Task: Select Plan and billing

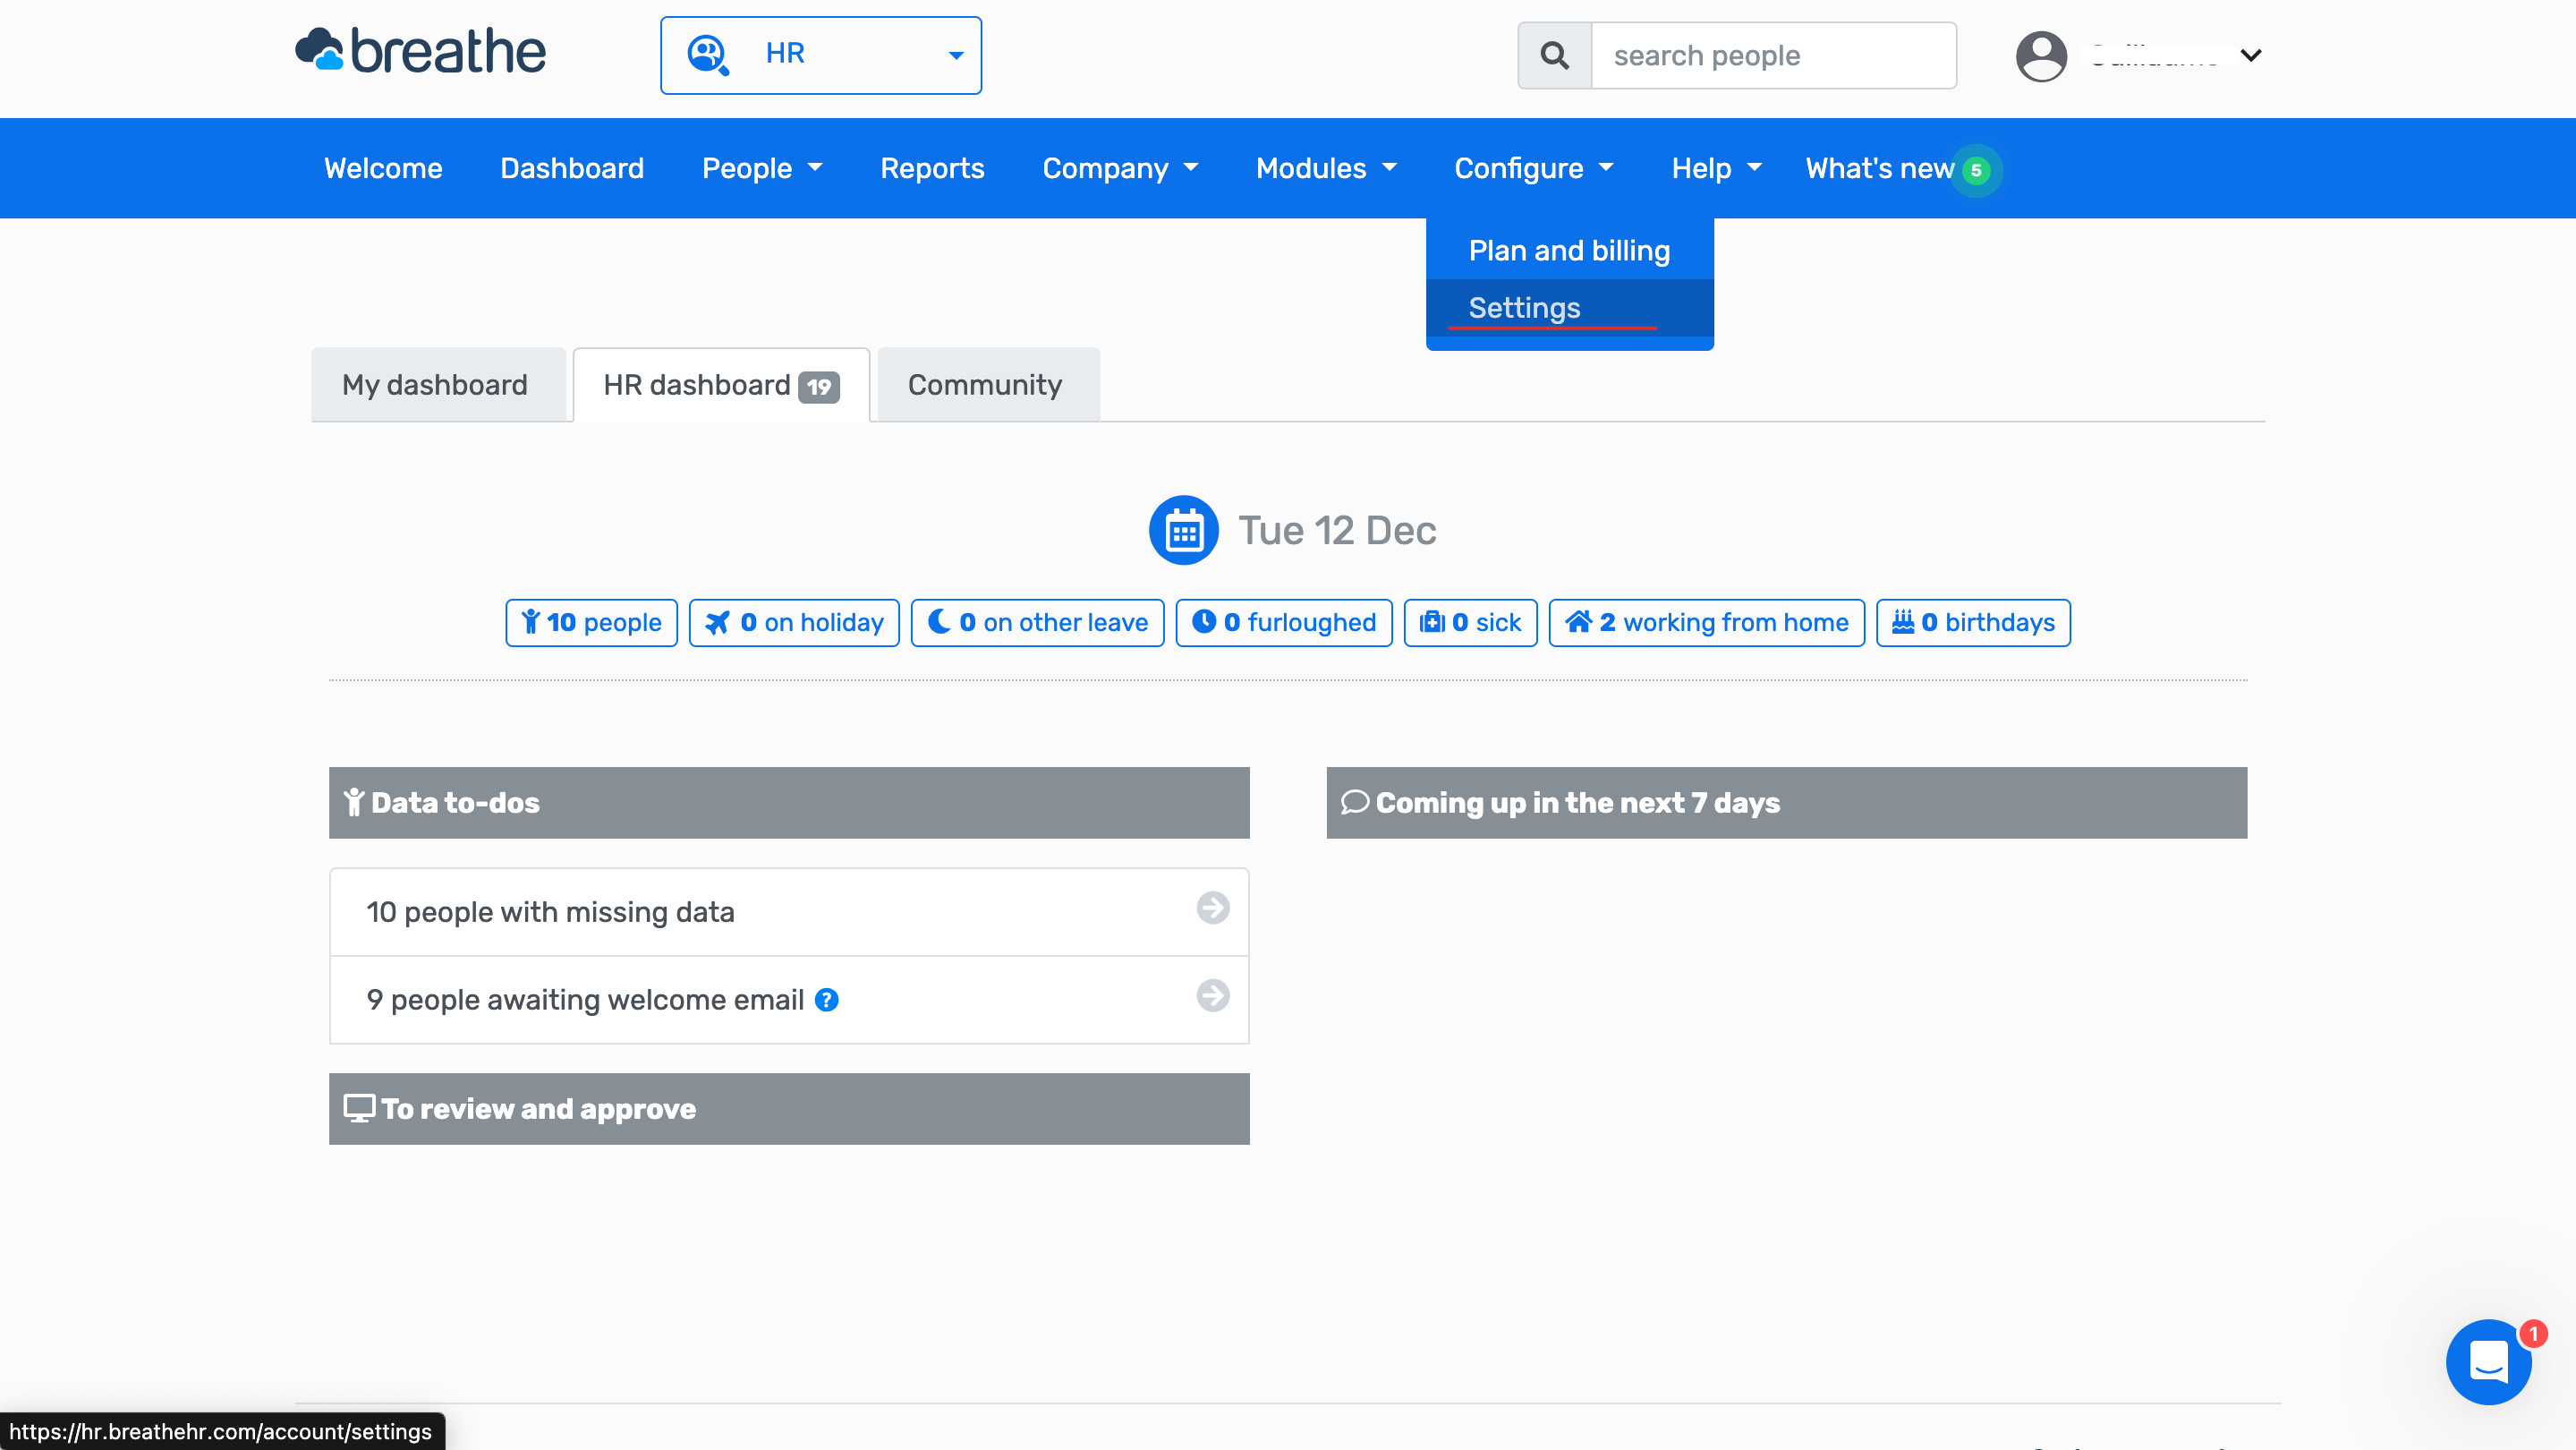Action: [x=1567, y=250]
